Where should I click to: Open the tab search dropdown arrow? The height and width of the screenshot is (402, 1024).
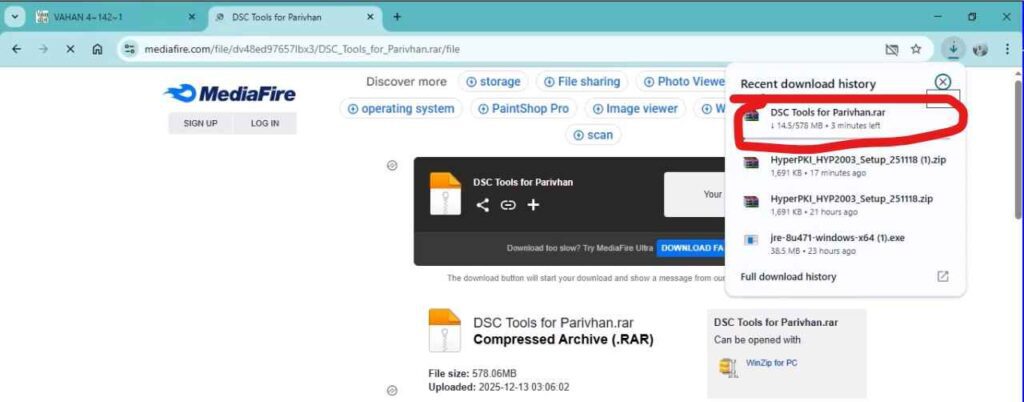(x=15, y=17)
